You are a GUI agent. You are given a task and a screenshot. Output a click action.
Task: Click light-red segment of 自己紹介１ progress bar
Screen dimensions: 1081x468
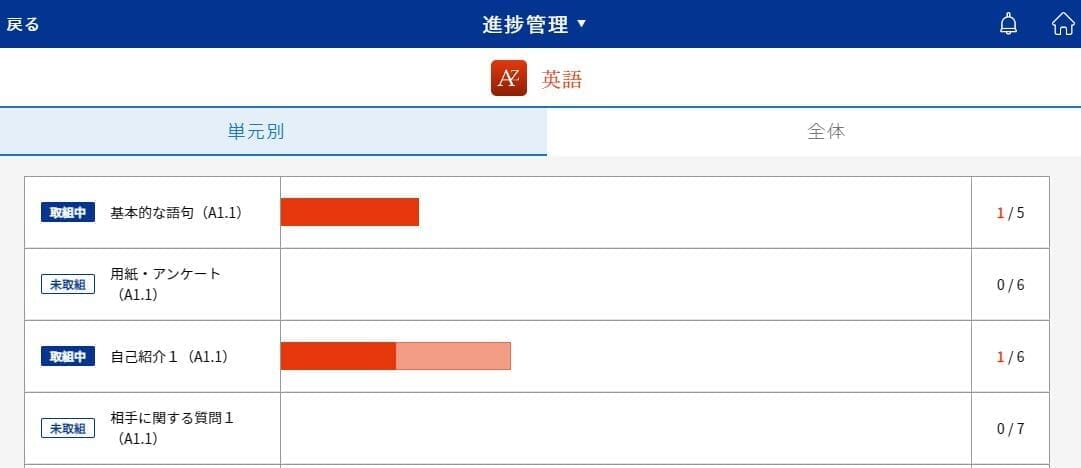click(453, 356)
